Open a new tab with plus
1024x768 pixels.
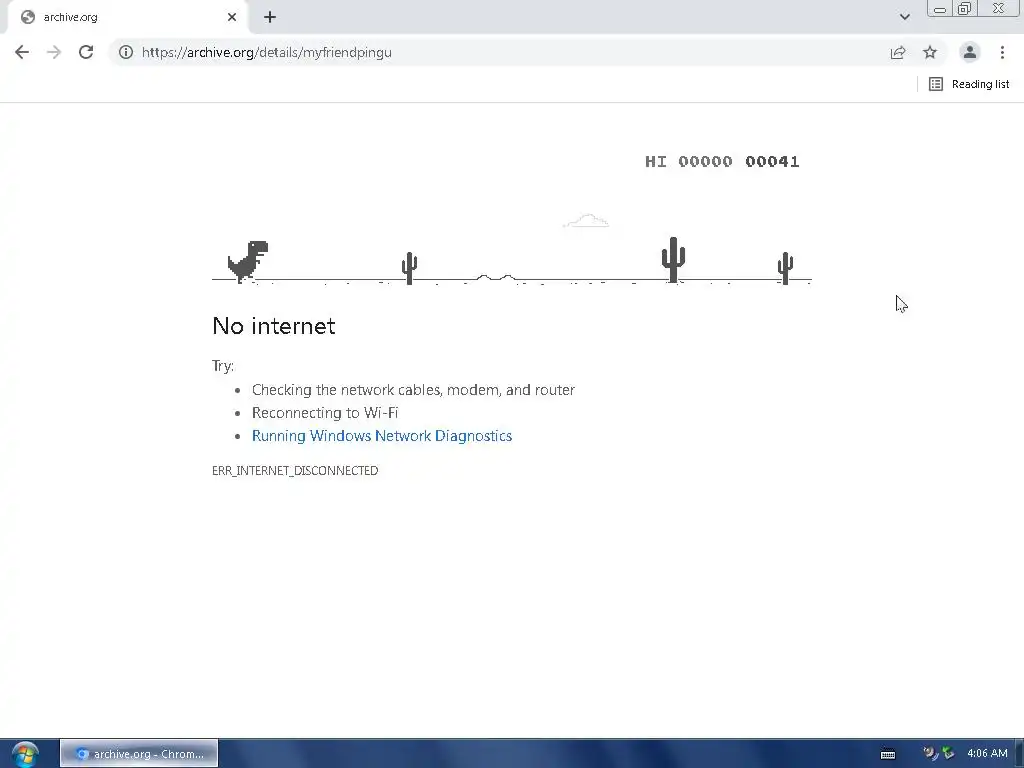[270, 17]
